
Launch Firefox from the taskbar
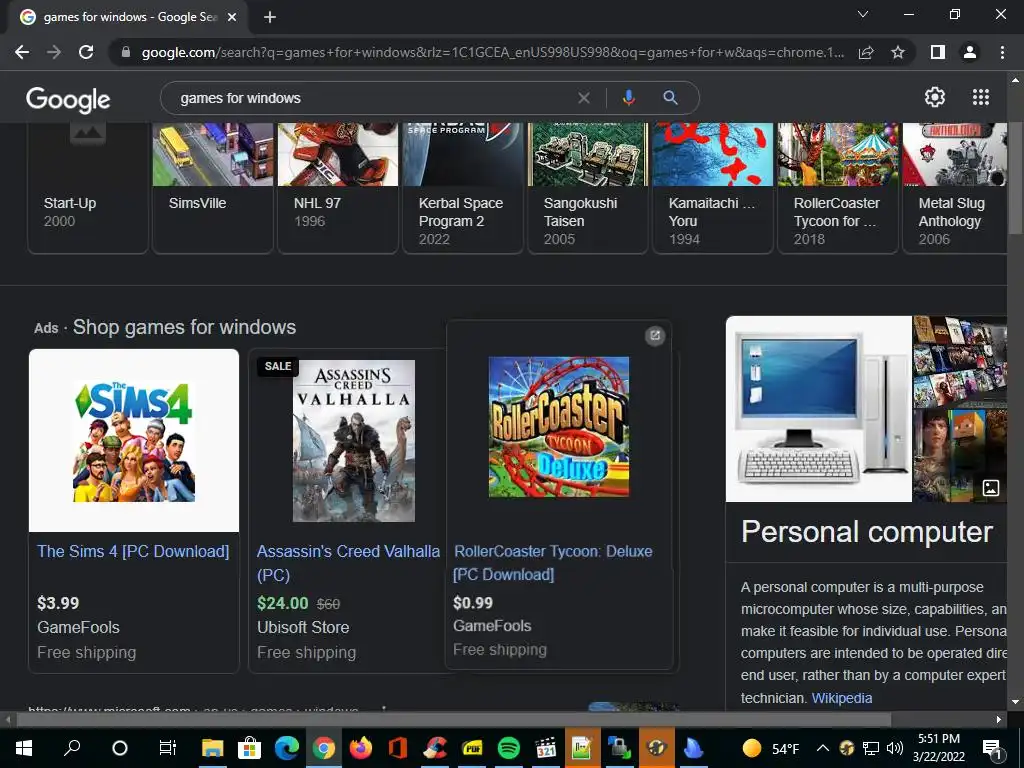coord(360,748)
